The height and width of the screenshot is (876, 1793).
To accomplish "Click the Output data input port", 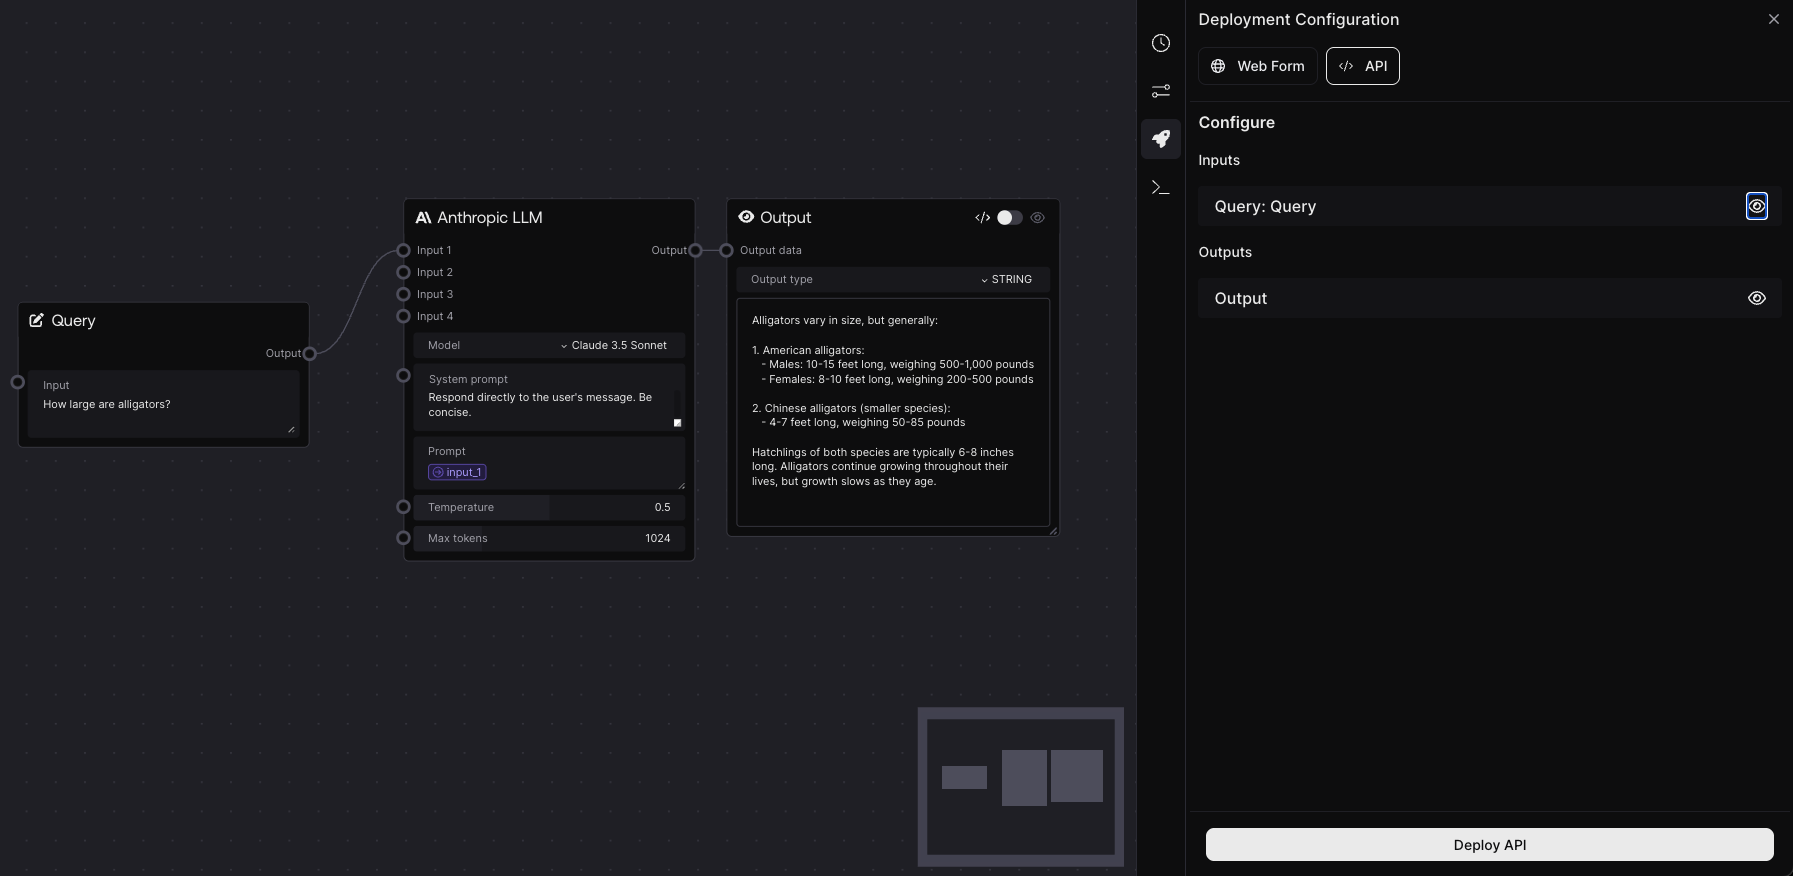I will tap(726, 250).
